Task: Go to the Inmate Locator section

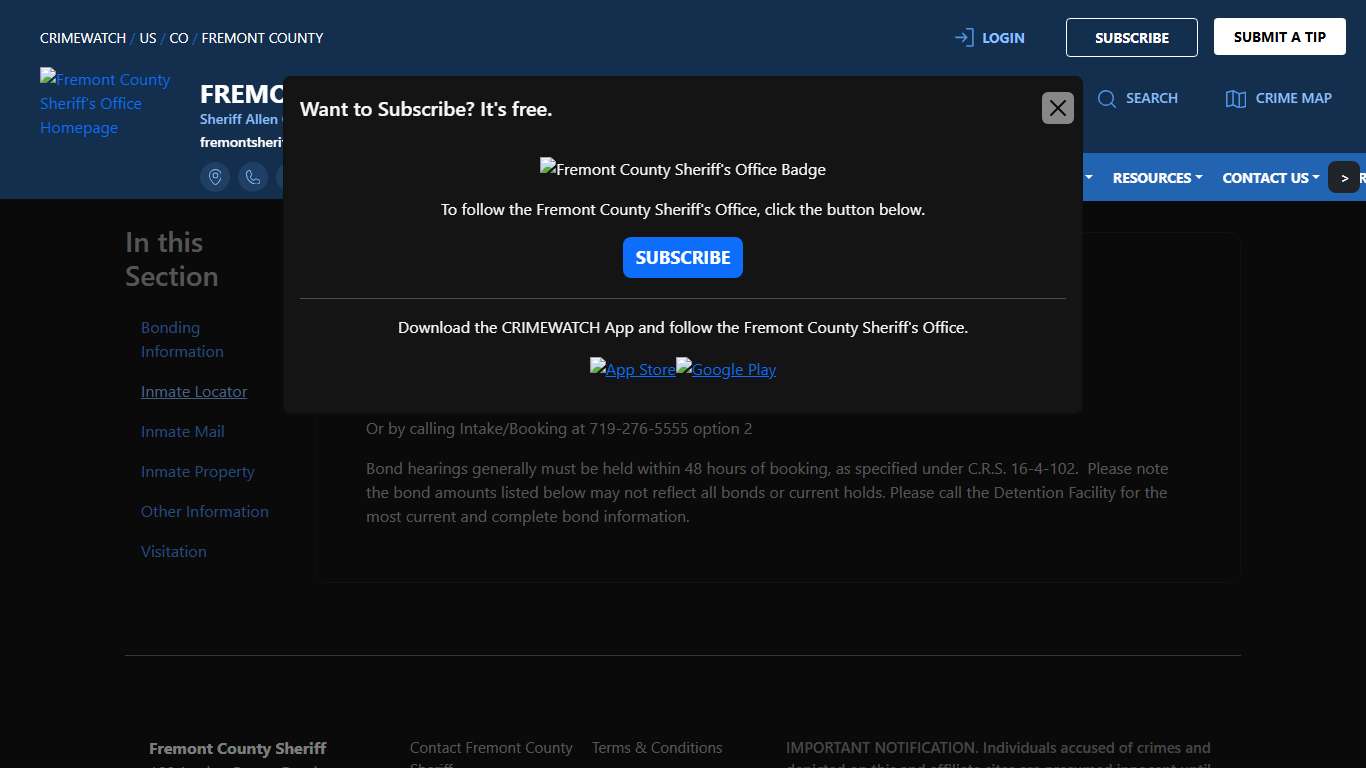Action: (193, 391)
